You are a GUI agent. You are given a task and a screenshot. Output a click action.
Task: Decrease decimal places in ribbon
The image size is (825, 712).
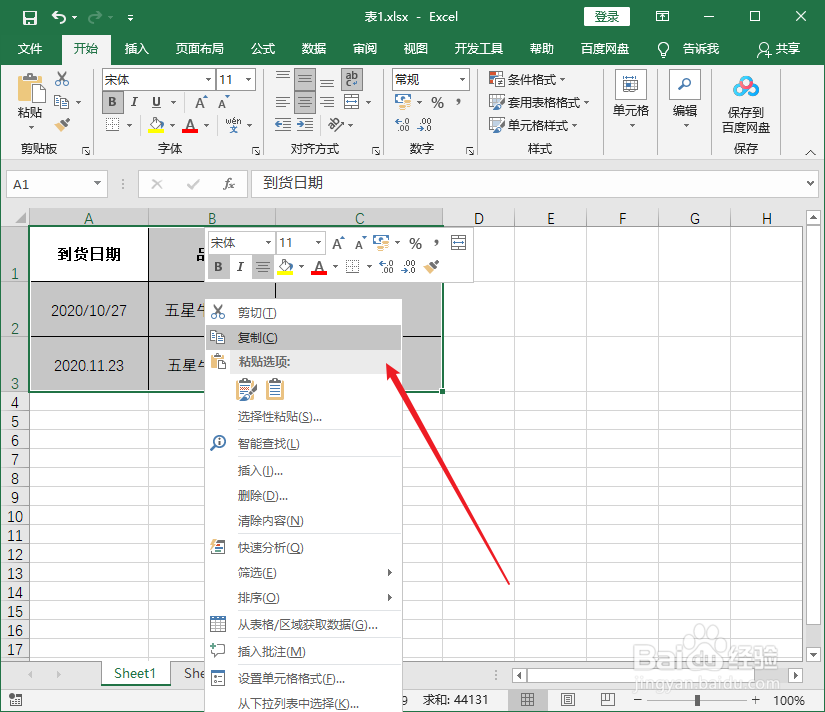(425, 125)
